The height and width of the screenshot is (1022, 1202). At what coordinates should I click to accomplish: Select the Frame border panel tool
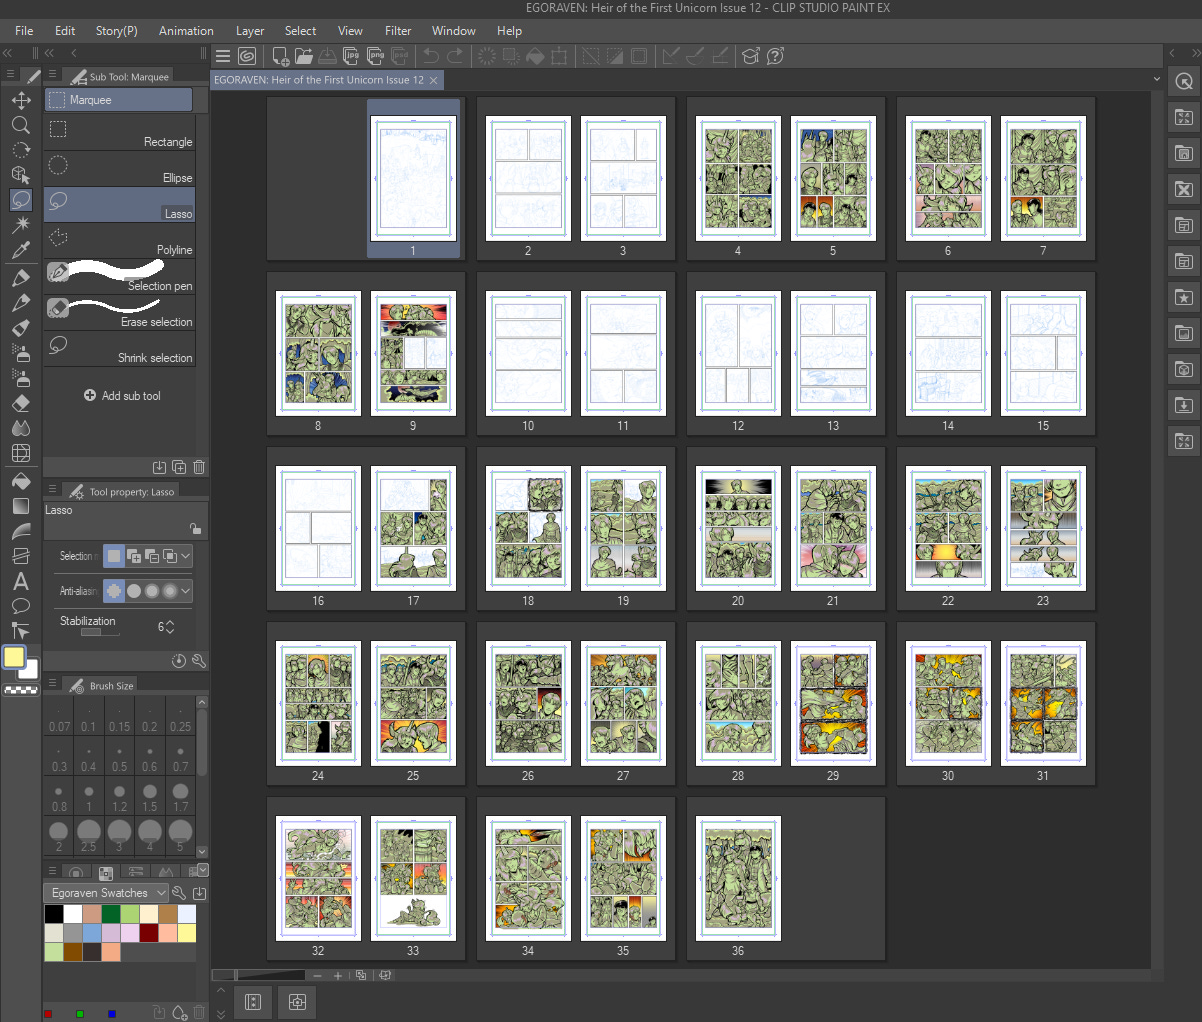[x=21, y=556]
